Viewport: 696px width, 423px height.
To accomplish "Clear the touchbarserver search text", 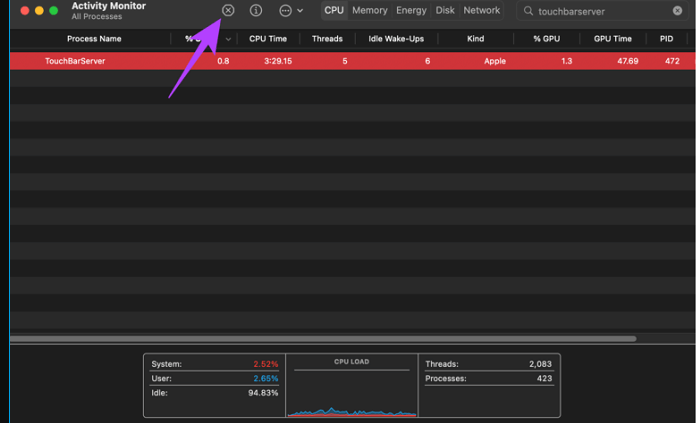I will point(677,11).
